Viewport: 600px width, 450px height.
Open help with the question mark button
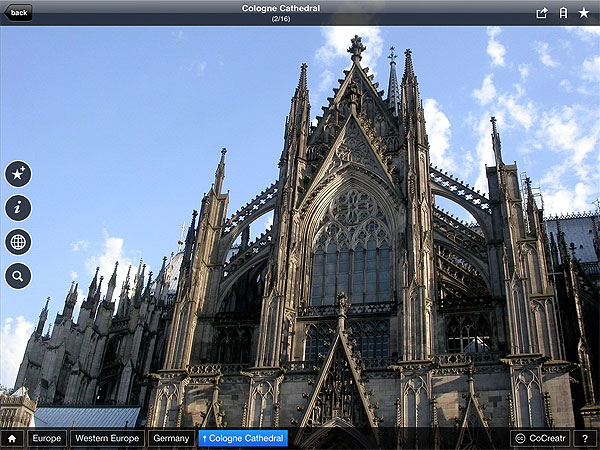585,438
